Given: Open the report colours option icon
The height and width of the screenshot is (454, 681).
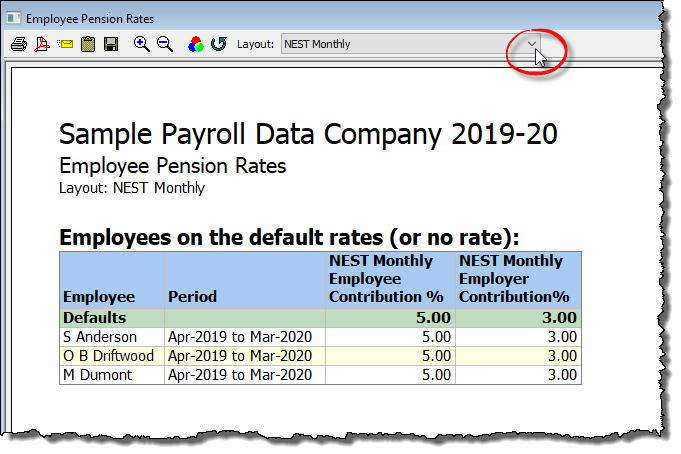Looking at the screenshot, I should coord(196,44).
